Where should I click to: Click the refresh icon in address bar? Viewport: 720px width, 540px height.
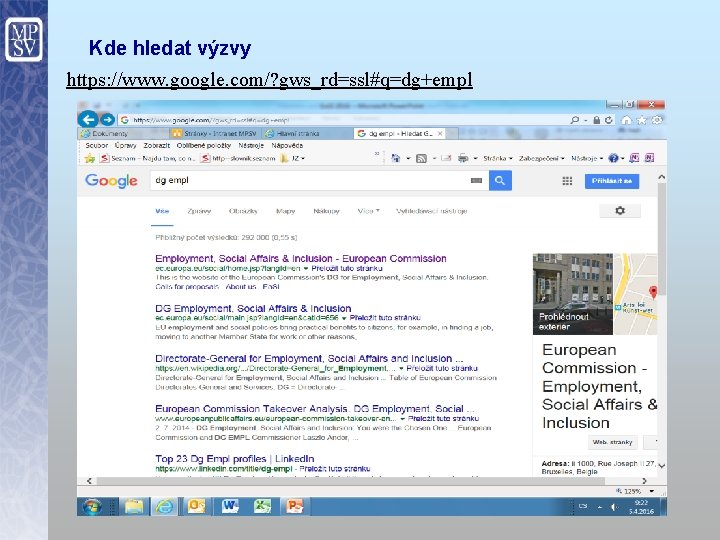(x=609, y=120)
